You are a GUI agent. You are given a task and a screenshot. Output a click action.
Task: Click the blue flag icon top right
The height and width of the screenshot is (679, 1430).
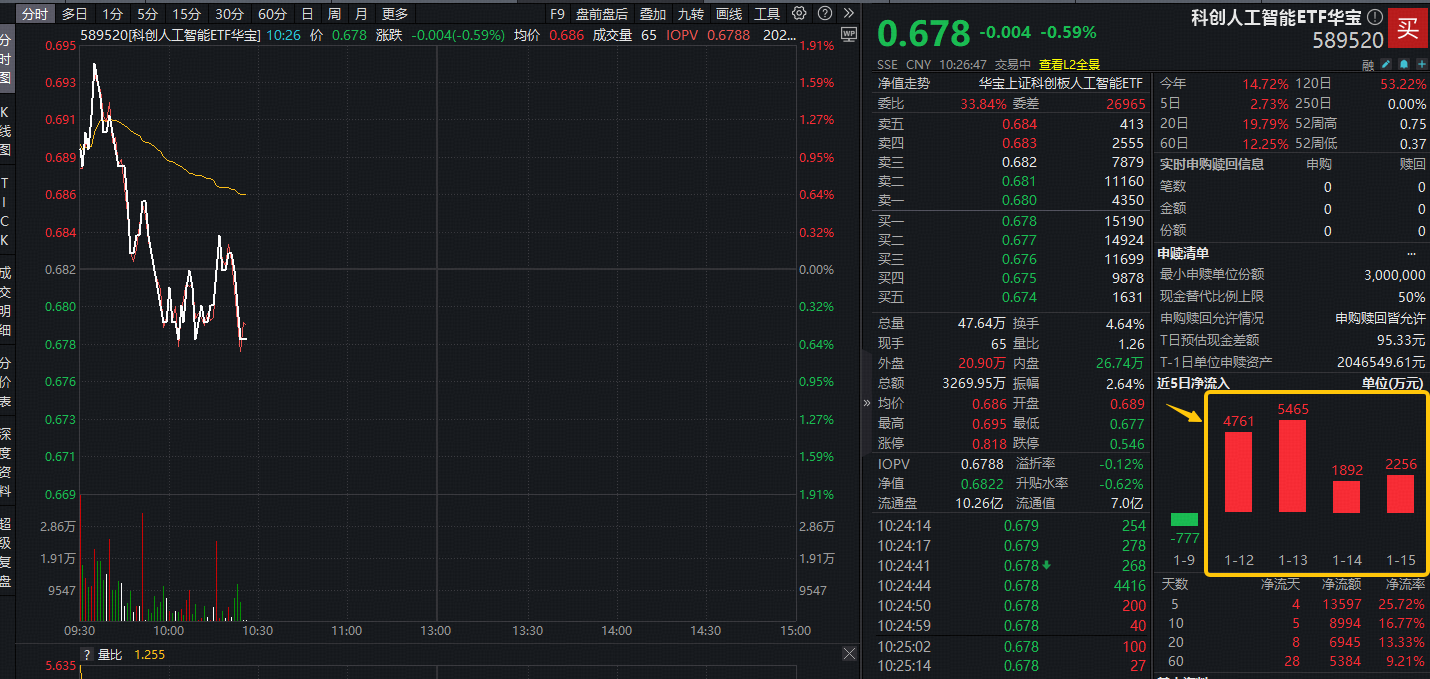[1404, 63]
